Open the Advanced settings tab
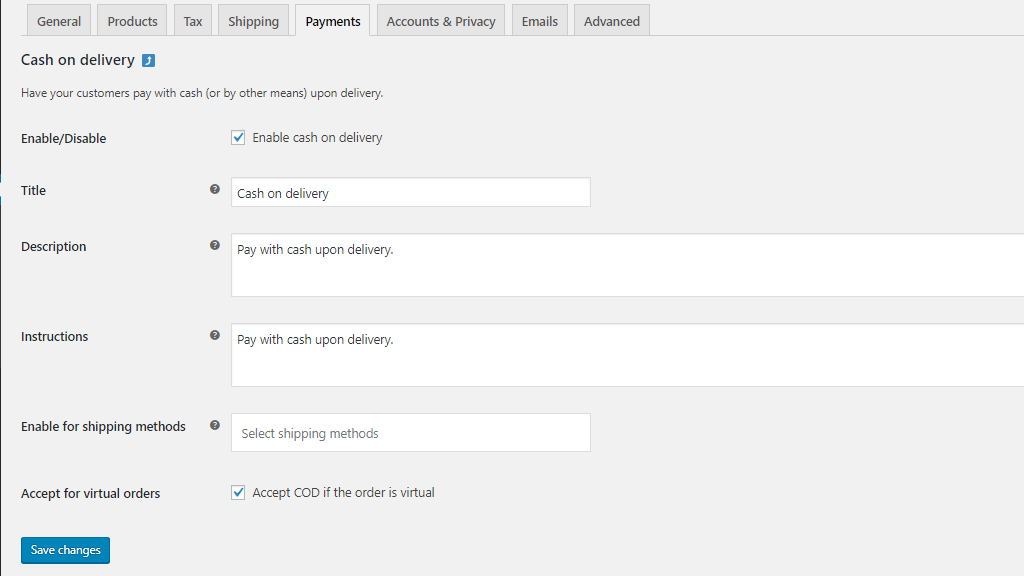The image size is (1024, 576). (611, 21)
